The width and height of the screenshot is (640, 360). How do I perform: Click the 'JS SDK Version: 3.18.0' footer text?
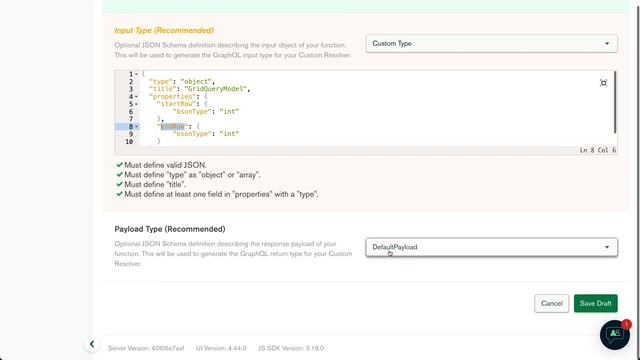(x=291, y=348)
